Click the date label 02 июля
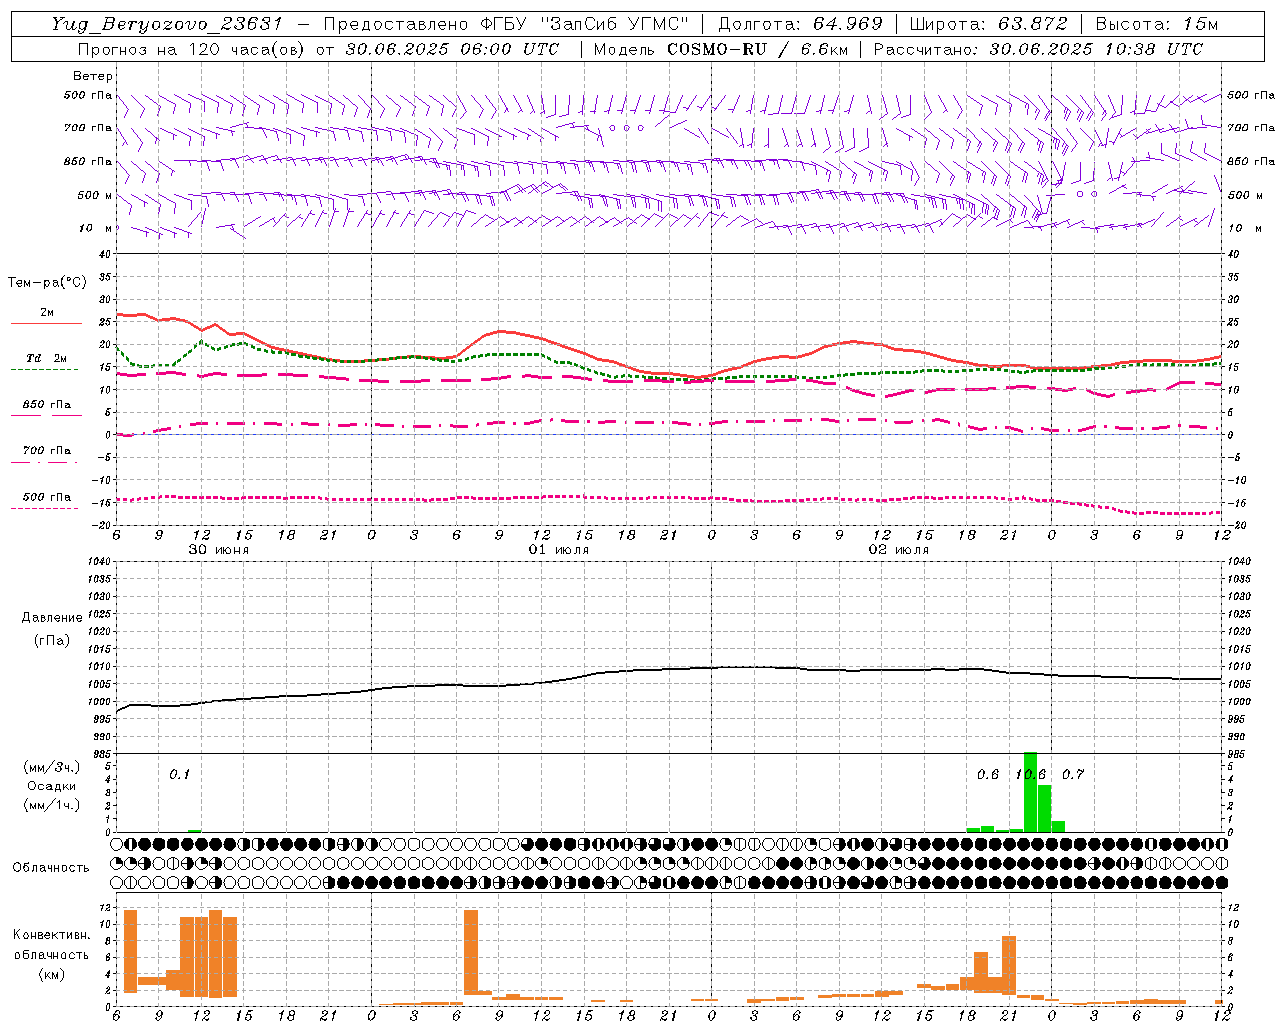 (899, 550)
